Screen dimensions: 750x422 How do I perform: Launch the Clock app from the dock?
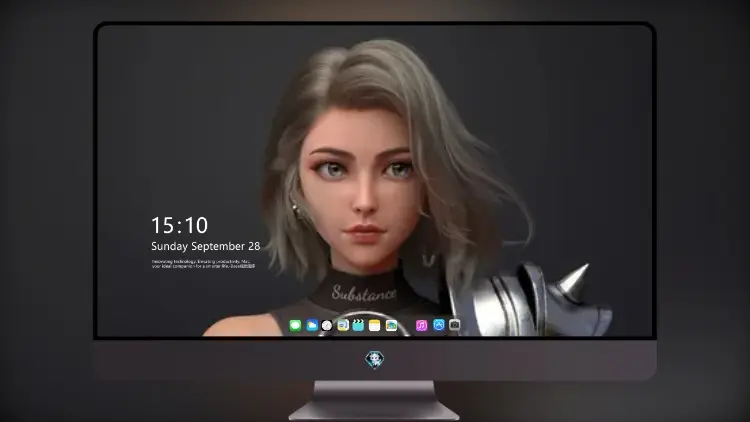[327, 326]
